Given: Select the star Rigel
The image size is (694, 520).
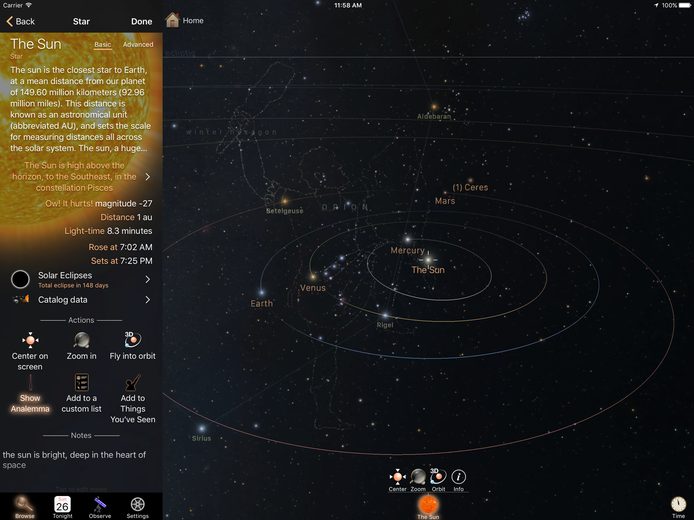Looking at the screenshot, I should coord(386,316).
